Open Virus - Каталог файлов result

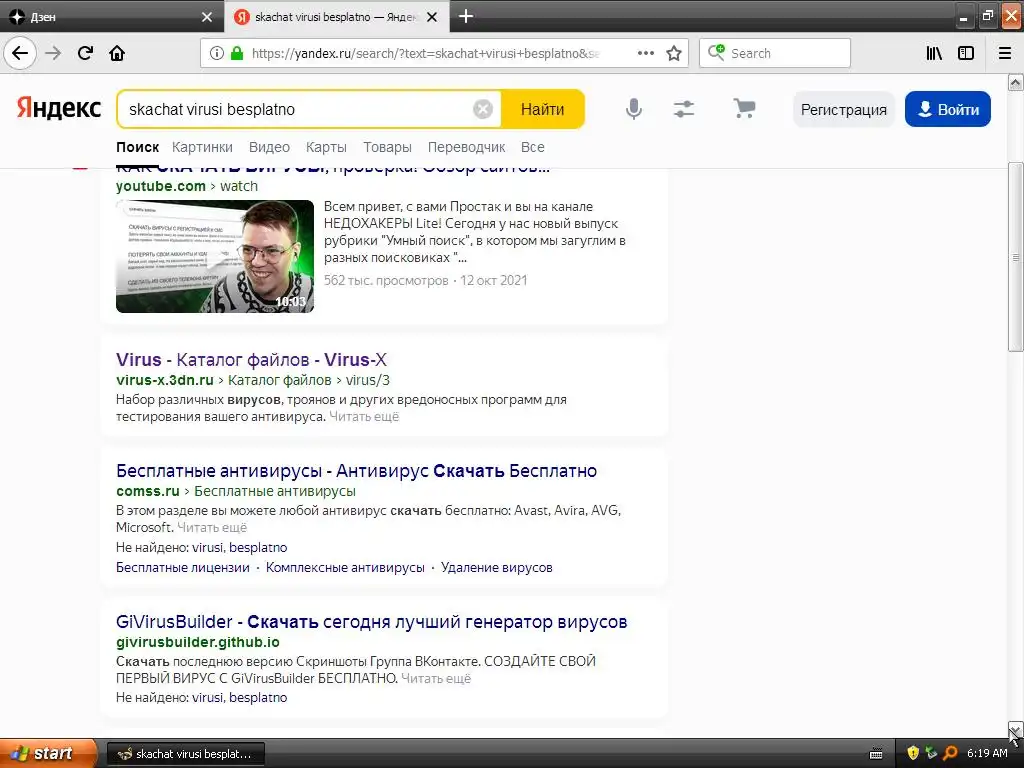[251, 360]
